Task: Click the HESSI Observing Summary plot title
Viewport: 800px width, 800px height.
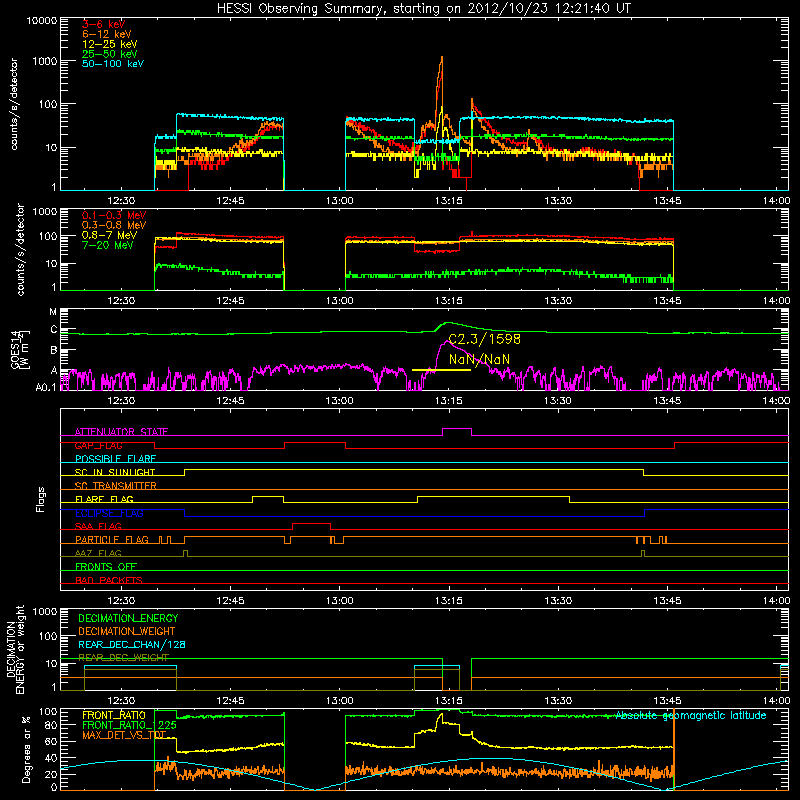Action: 423,9
